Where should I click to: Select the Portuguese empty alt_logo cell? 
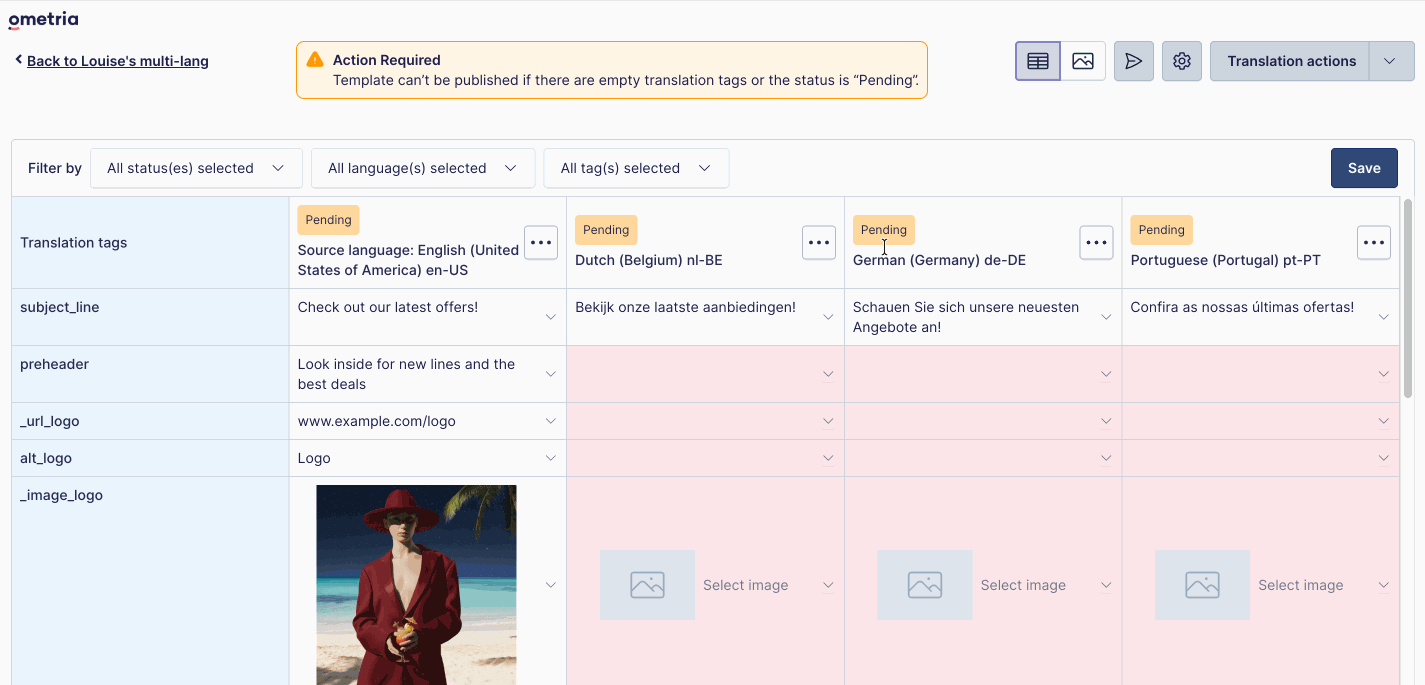tap(1261, 458)
